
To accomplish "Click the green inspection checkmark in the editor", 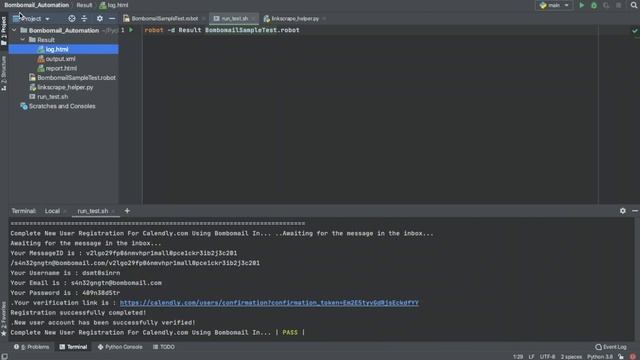I will (634, 31).
